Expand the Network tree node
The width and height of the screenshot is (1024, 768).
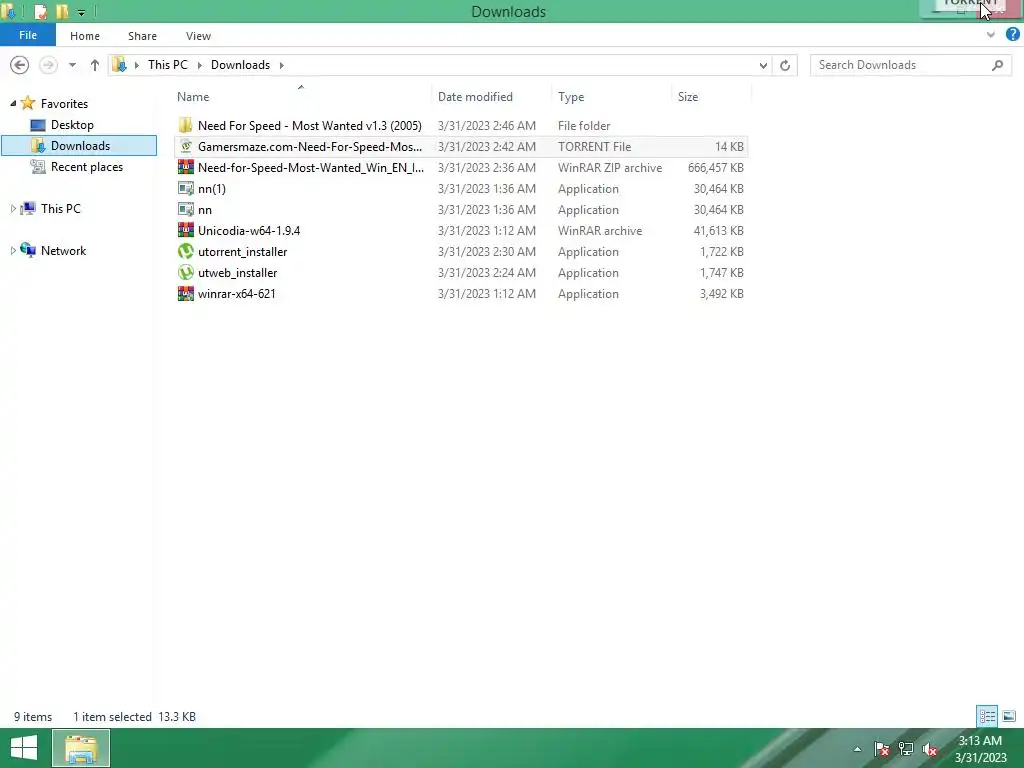(x=13, y=250)
